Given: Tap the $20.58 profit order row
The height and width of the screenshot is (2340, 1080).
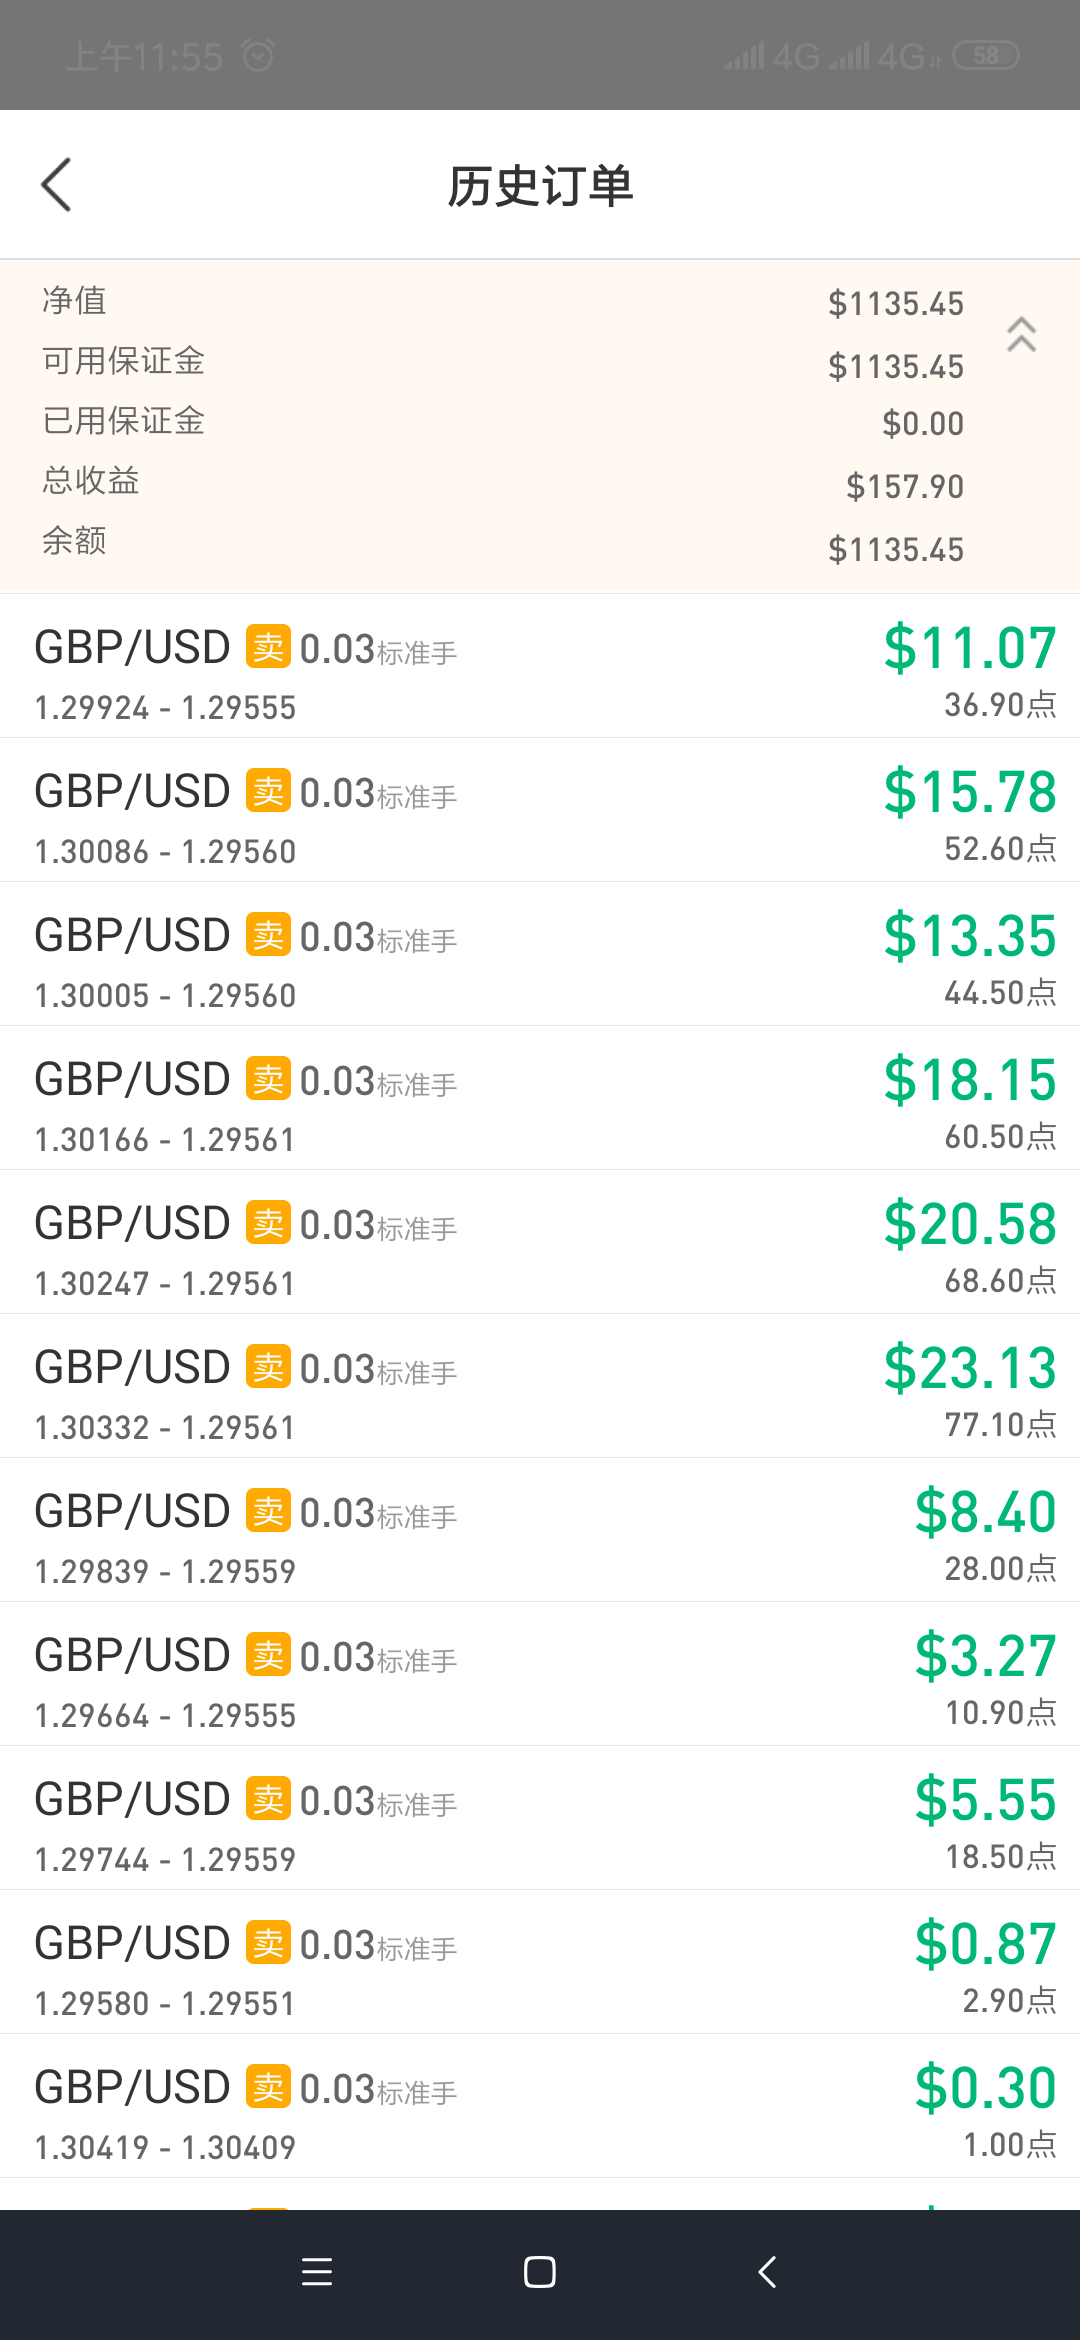Looking at the screenshot, I should pyautogui.click(x=540, y=1243).
